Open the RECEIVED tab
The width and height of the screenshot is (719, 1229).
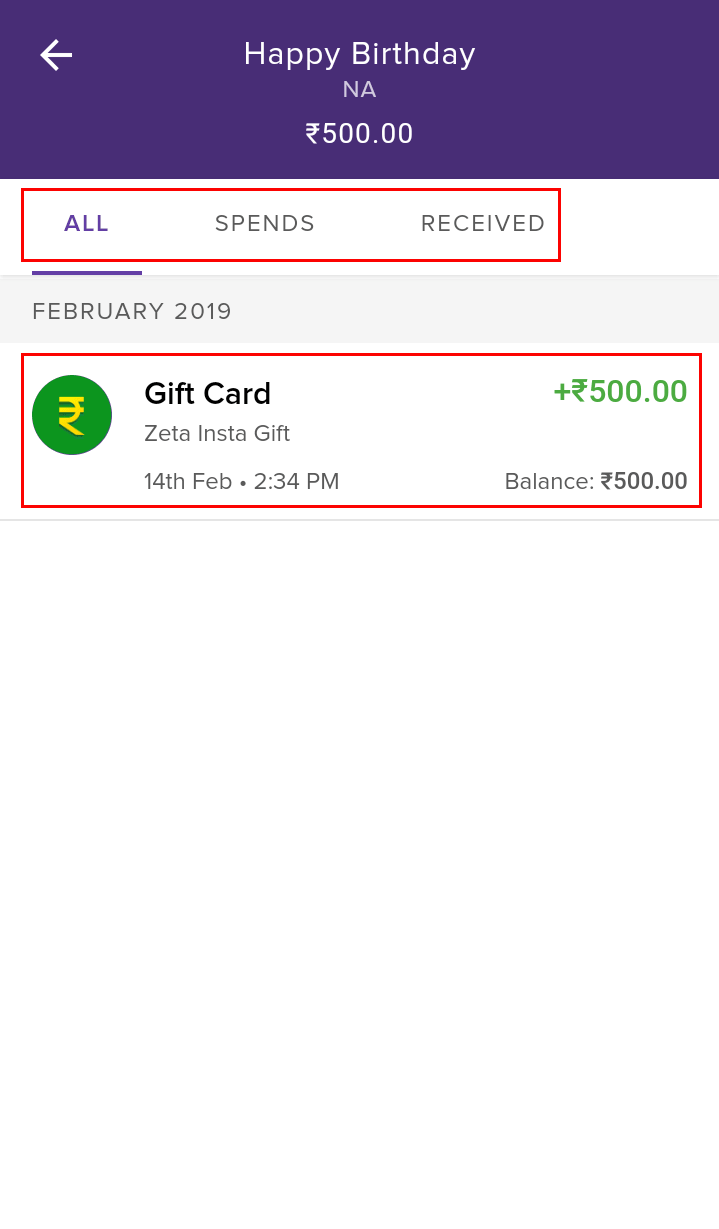coord(483,224)
